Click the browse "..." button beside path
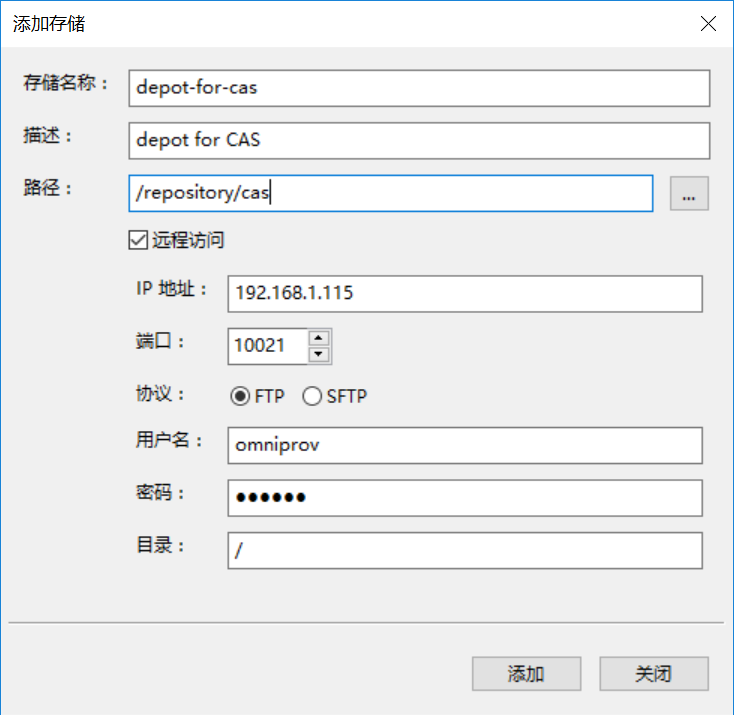734x715 pixels. (x=689, y=195)
